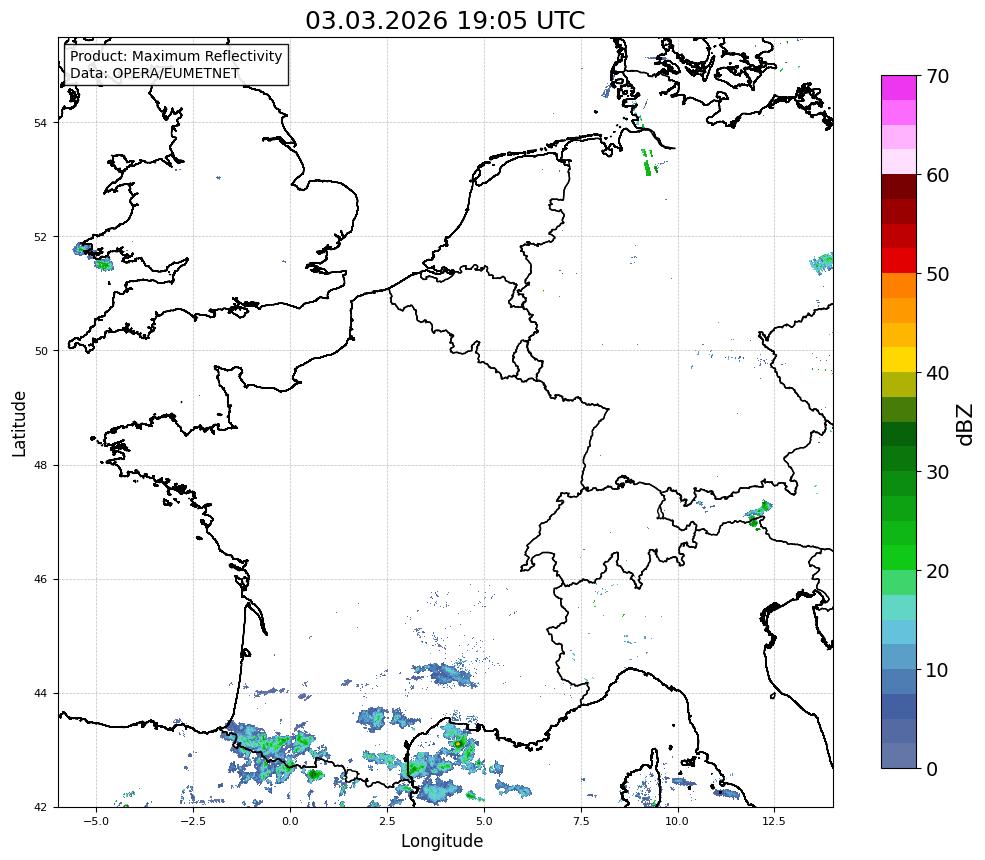
Task: Click the echo at the right edge near 51.5°N
Action: [822, 263]
